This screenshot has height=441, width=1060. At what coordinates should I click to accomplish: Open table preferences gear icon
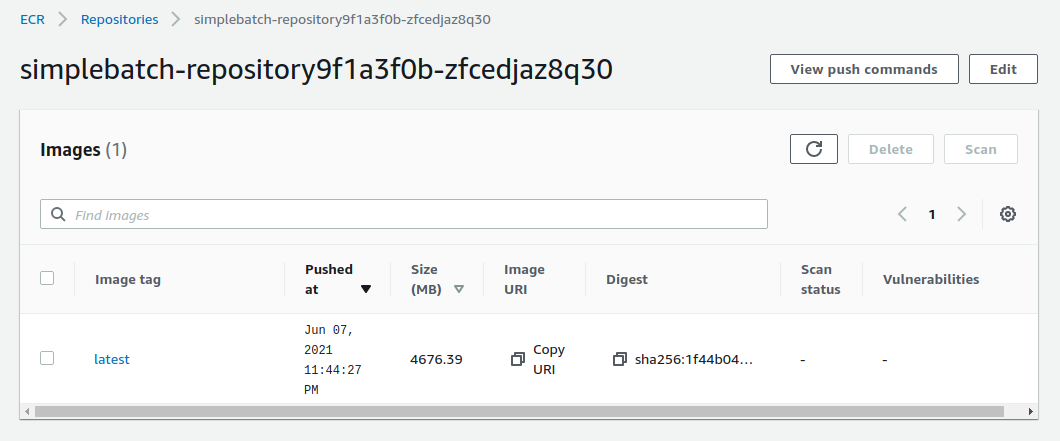tap(1008, 214)
